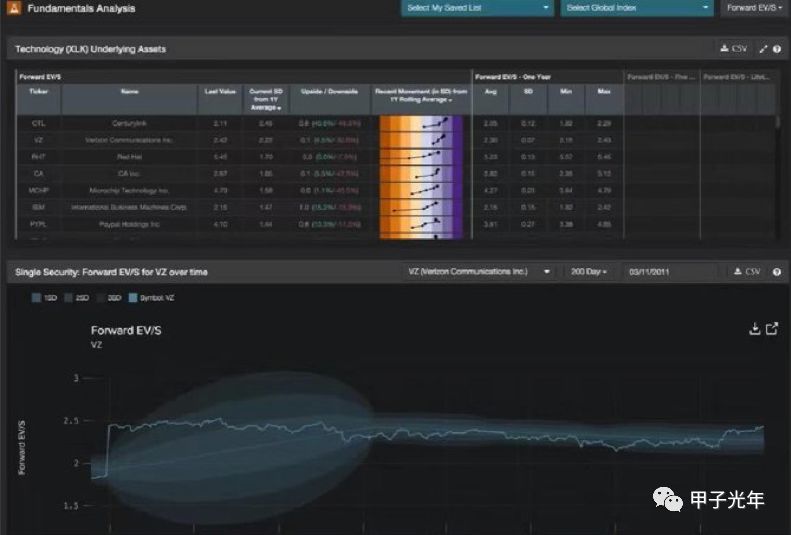Toggle the 3SD legend series

tap(109, 298)
